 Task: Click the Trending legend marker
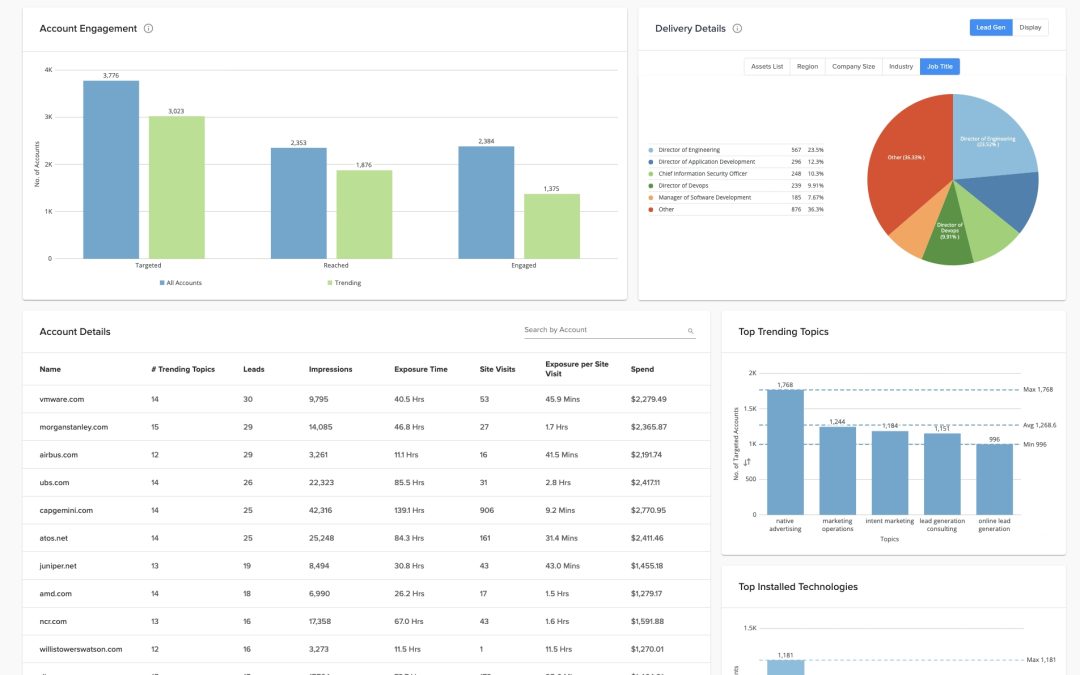[x=330, y=282]
